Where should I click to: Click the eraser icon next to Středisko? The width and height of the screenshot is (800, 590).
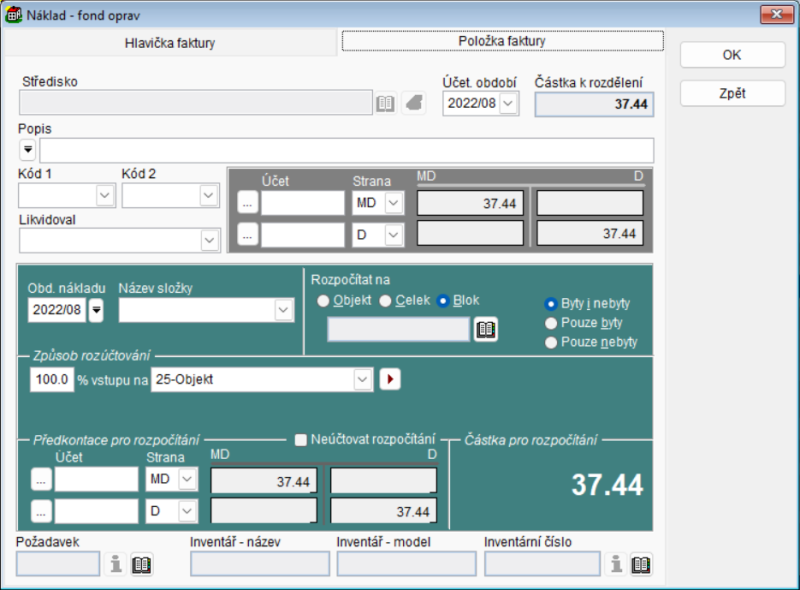(413, 103)
